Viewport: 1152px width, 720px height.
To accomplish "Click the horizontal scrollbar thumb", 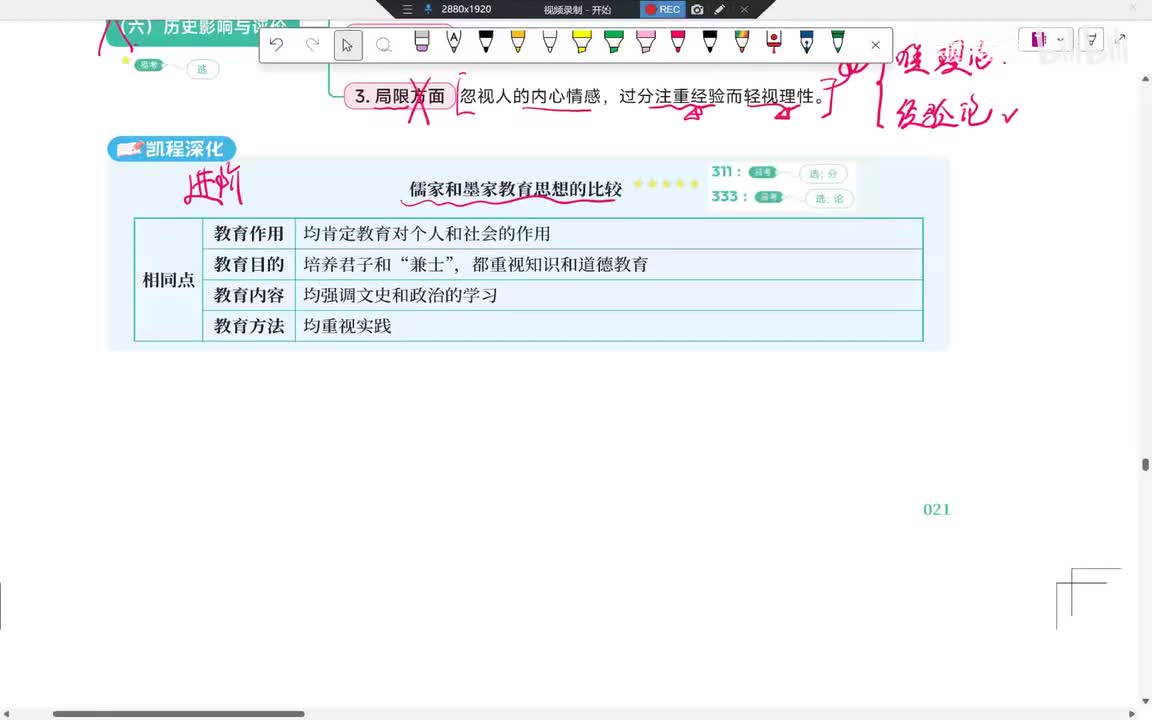I will 179,713.
